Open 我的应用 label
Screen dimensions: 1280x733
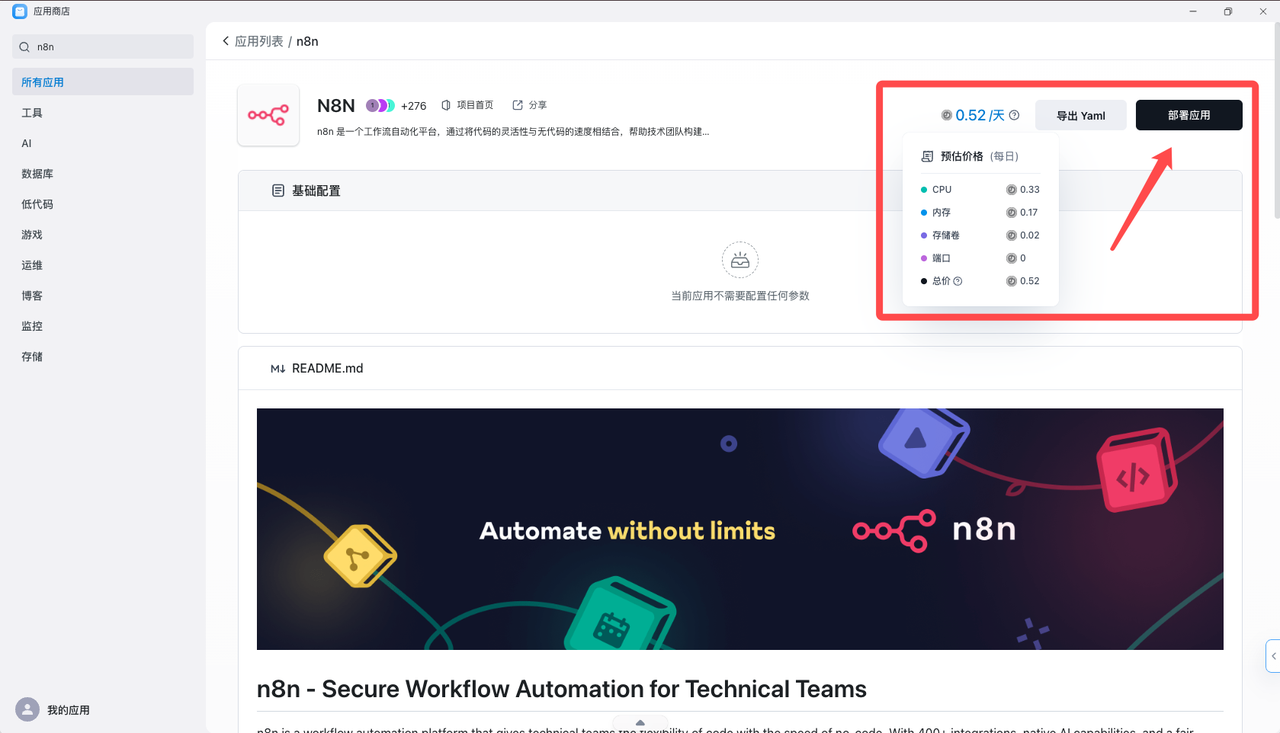(68, 710)
